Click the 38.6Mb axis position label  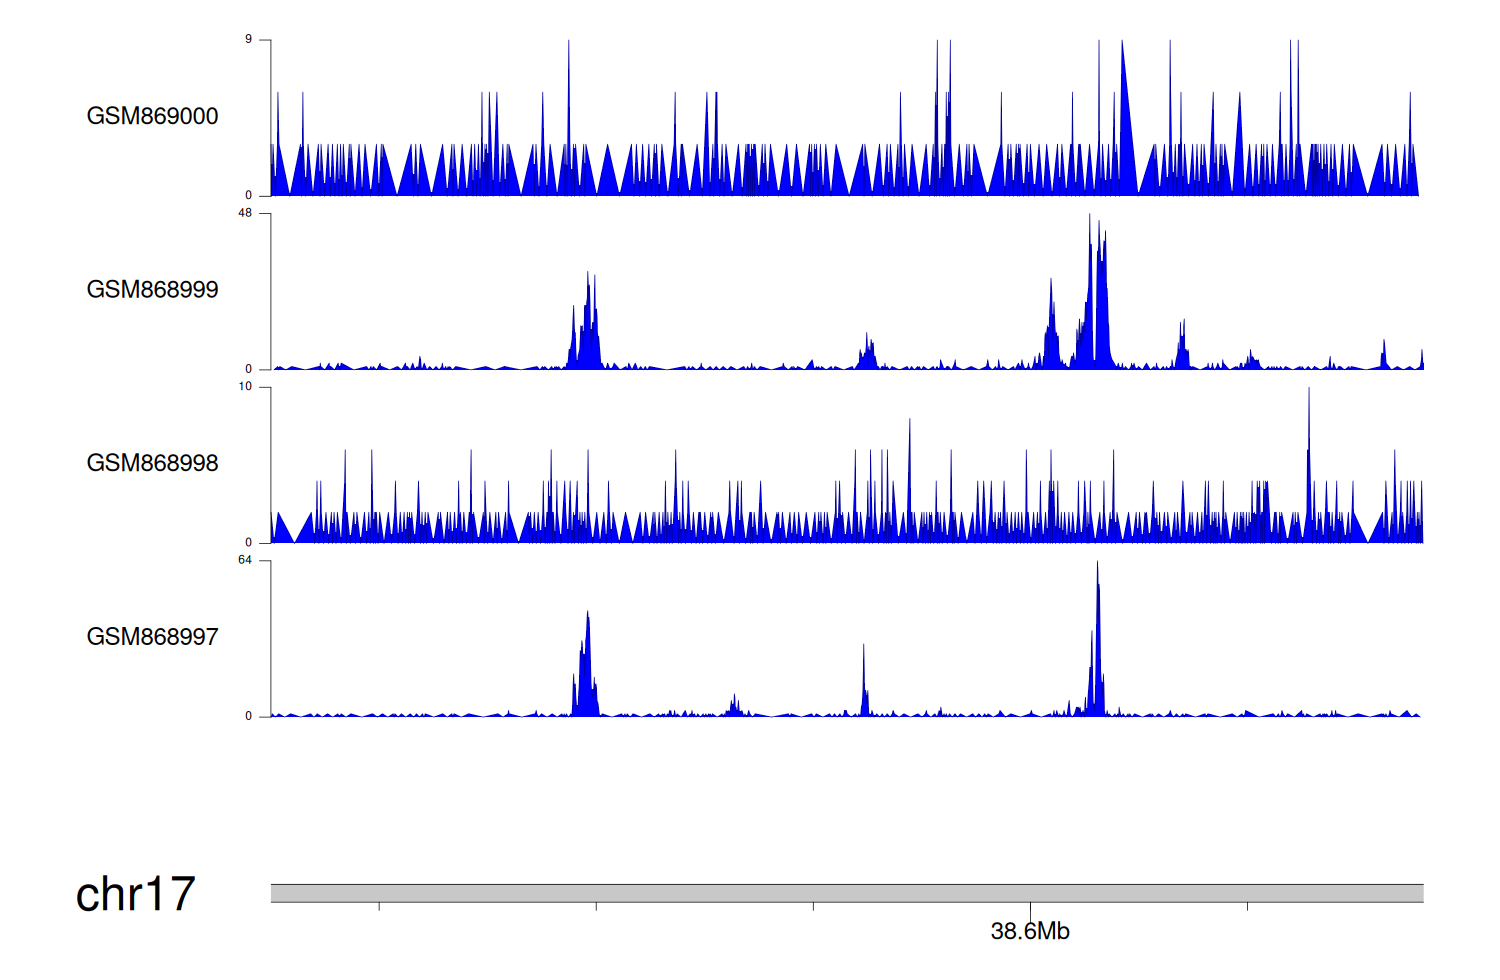tap(1030, 931)
